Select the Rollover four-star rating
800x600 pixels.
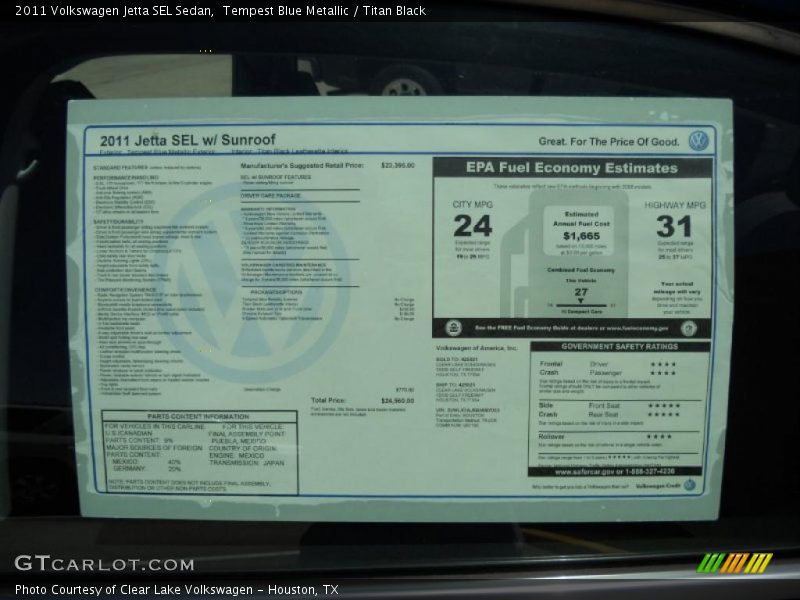(658, 436)
